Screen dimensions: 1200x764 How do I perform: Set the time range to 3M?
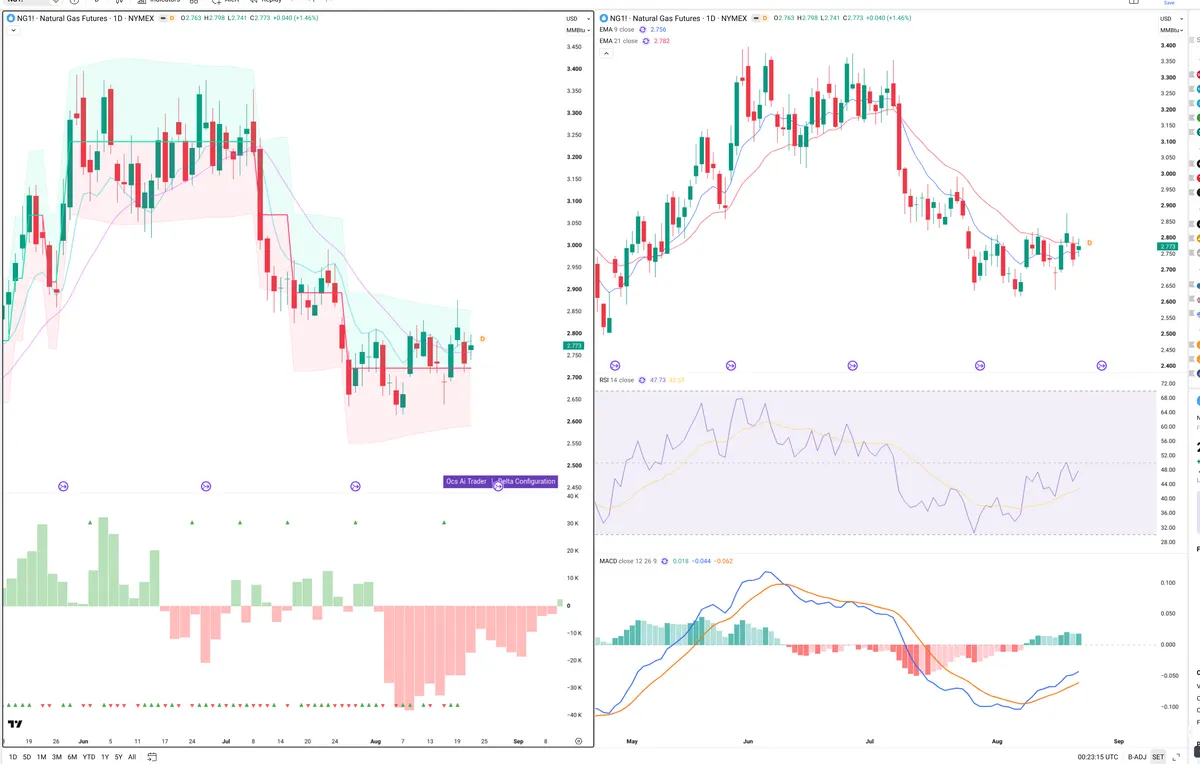click(57, 757)
